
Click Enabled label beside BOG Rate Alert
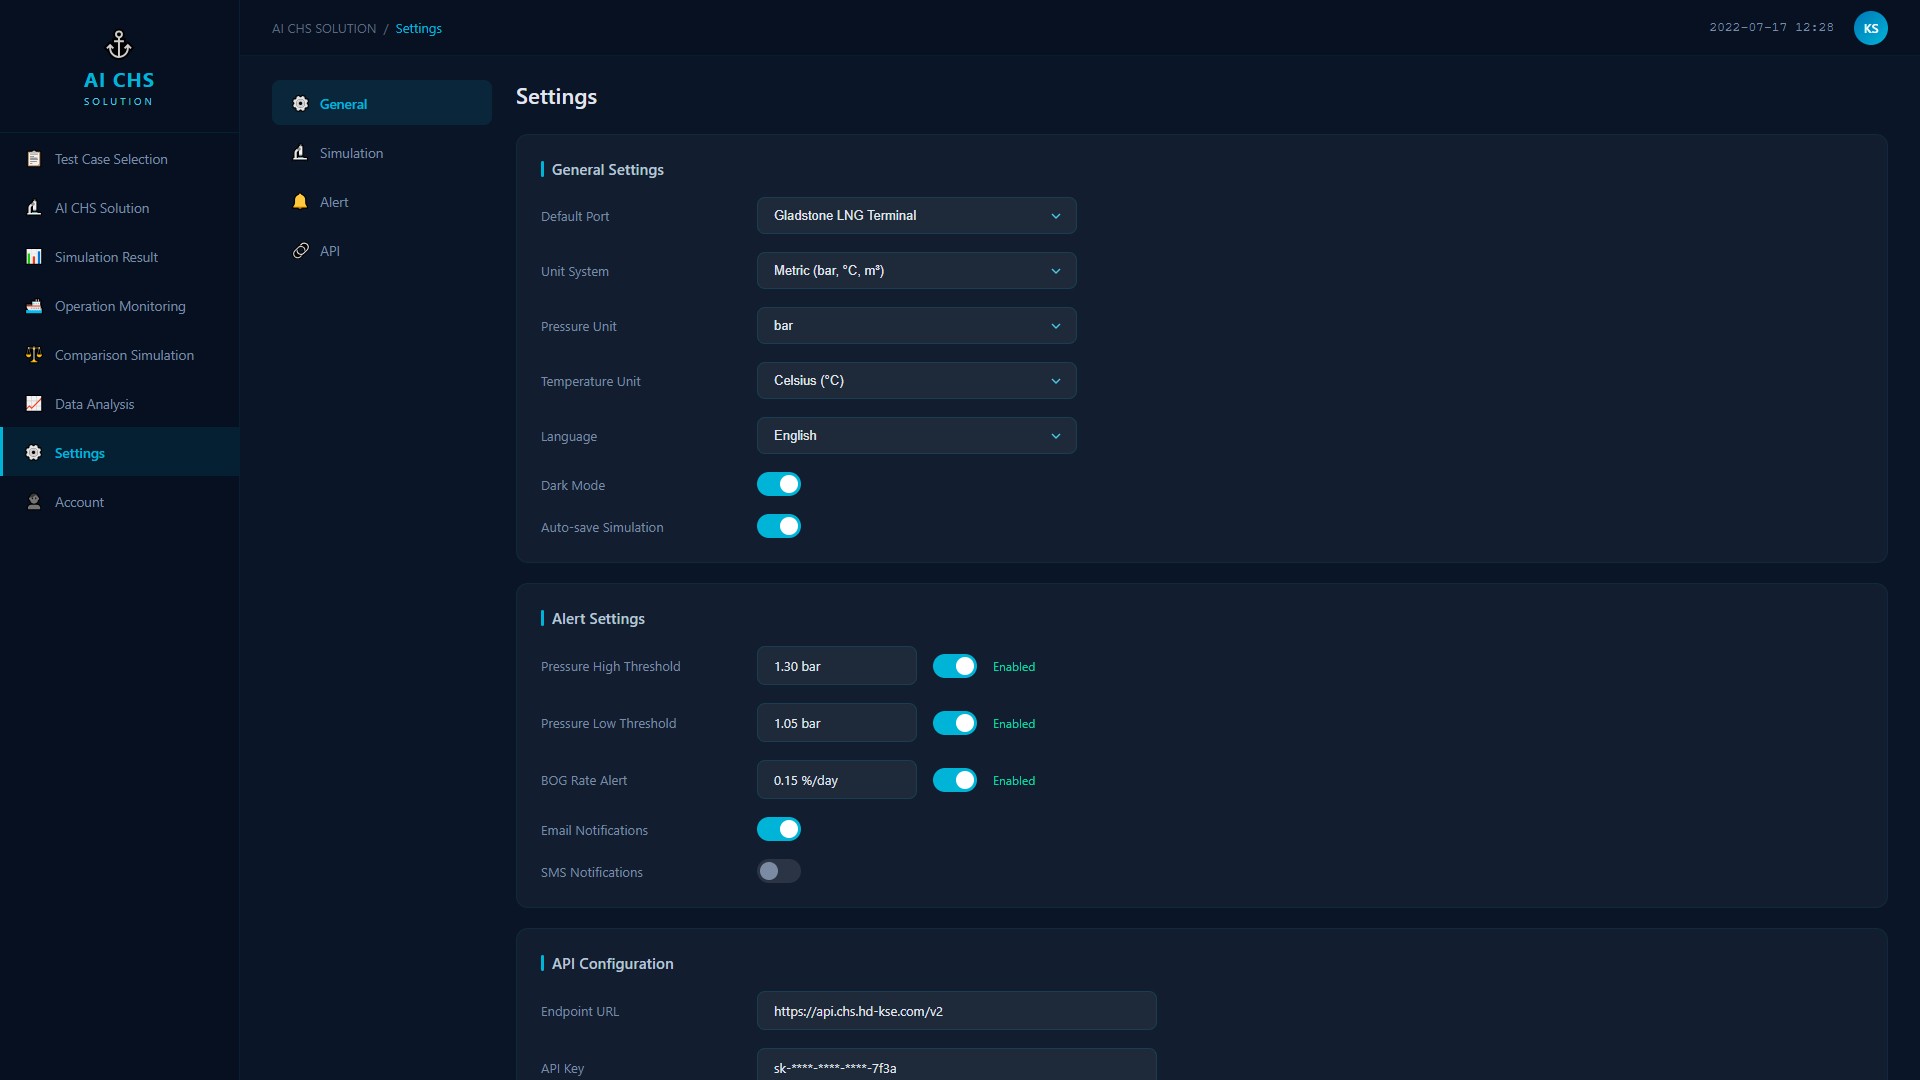1014,781
